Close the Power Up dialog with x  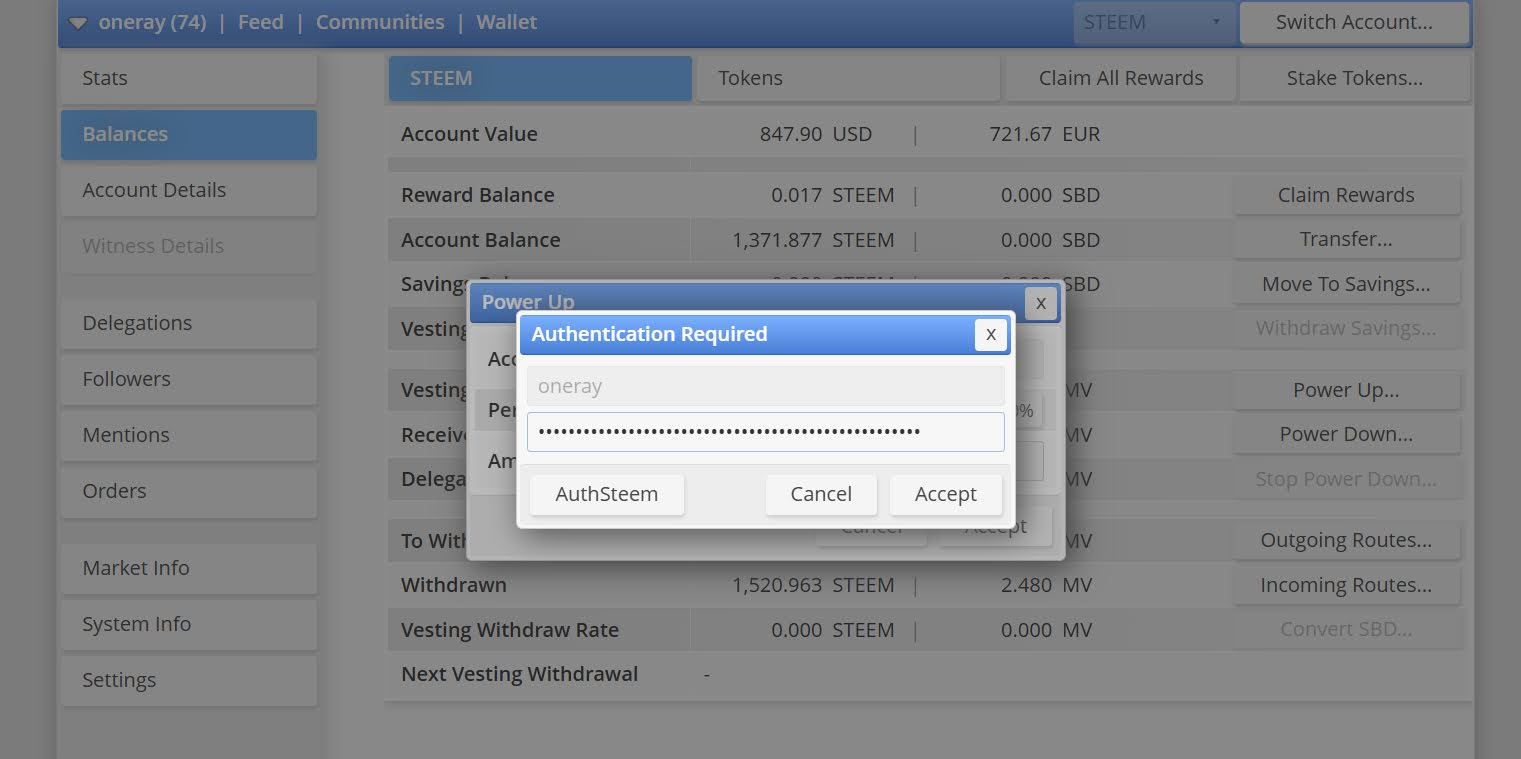(1040, 303)
